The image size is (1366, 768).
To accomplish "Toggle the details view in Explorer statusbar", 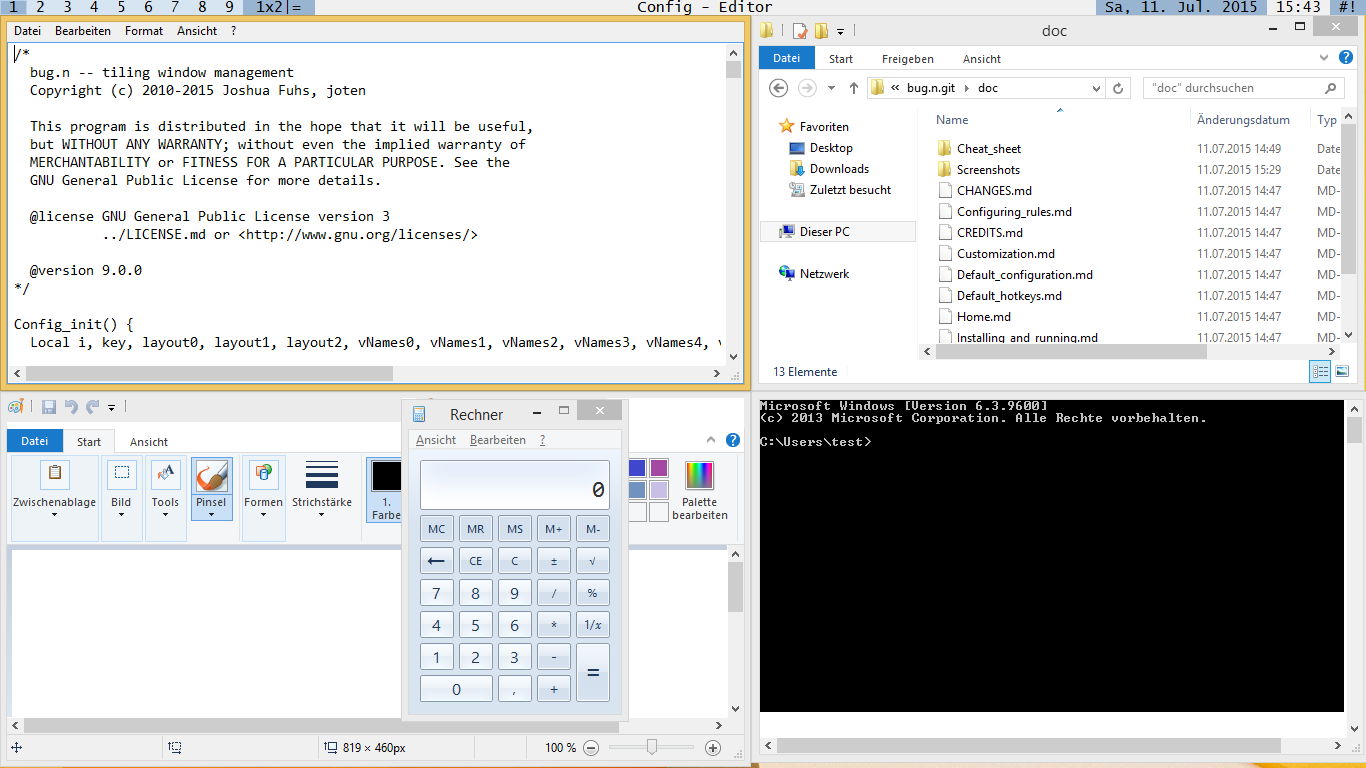I will pos(1319,371).
